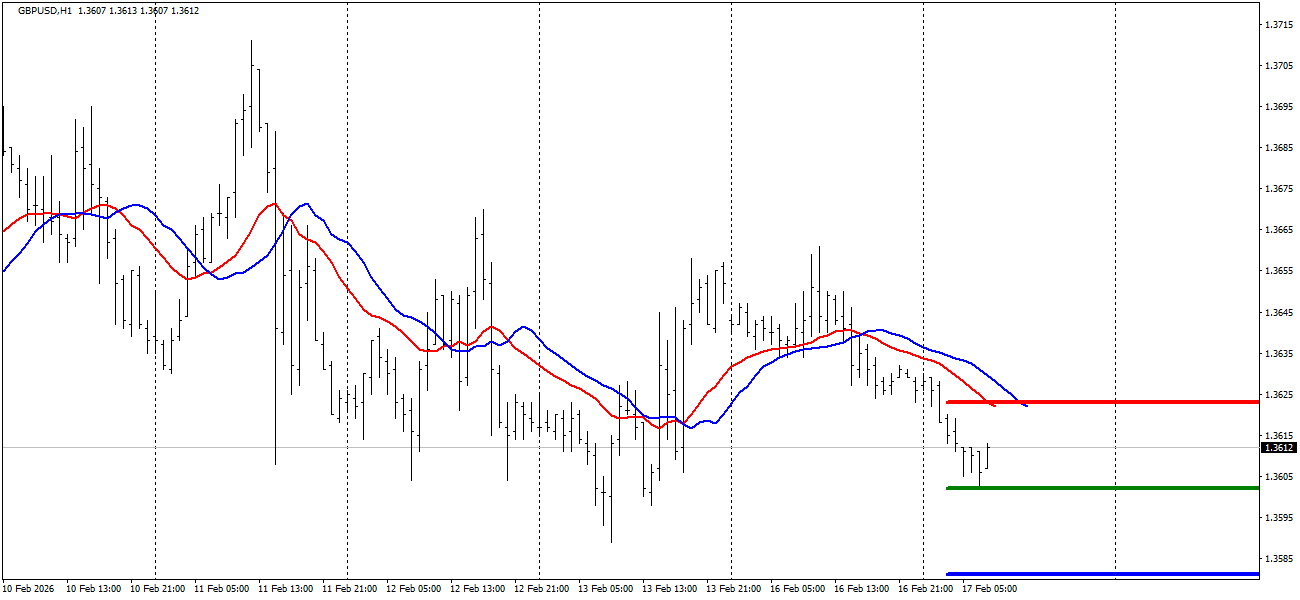
Task: Click the 1.3605 price axis label
Action: click(x=1280, y=477)
